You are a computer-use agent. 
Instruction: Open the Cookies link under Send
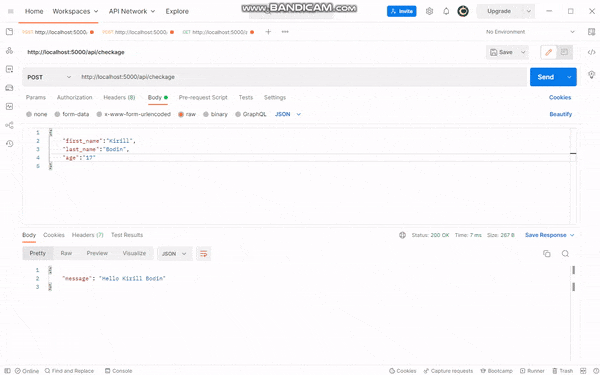click(560, 98)
